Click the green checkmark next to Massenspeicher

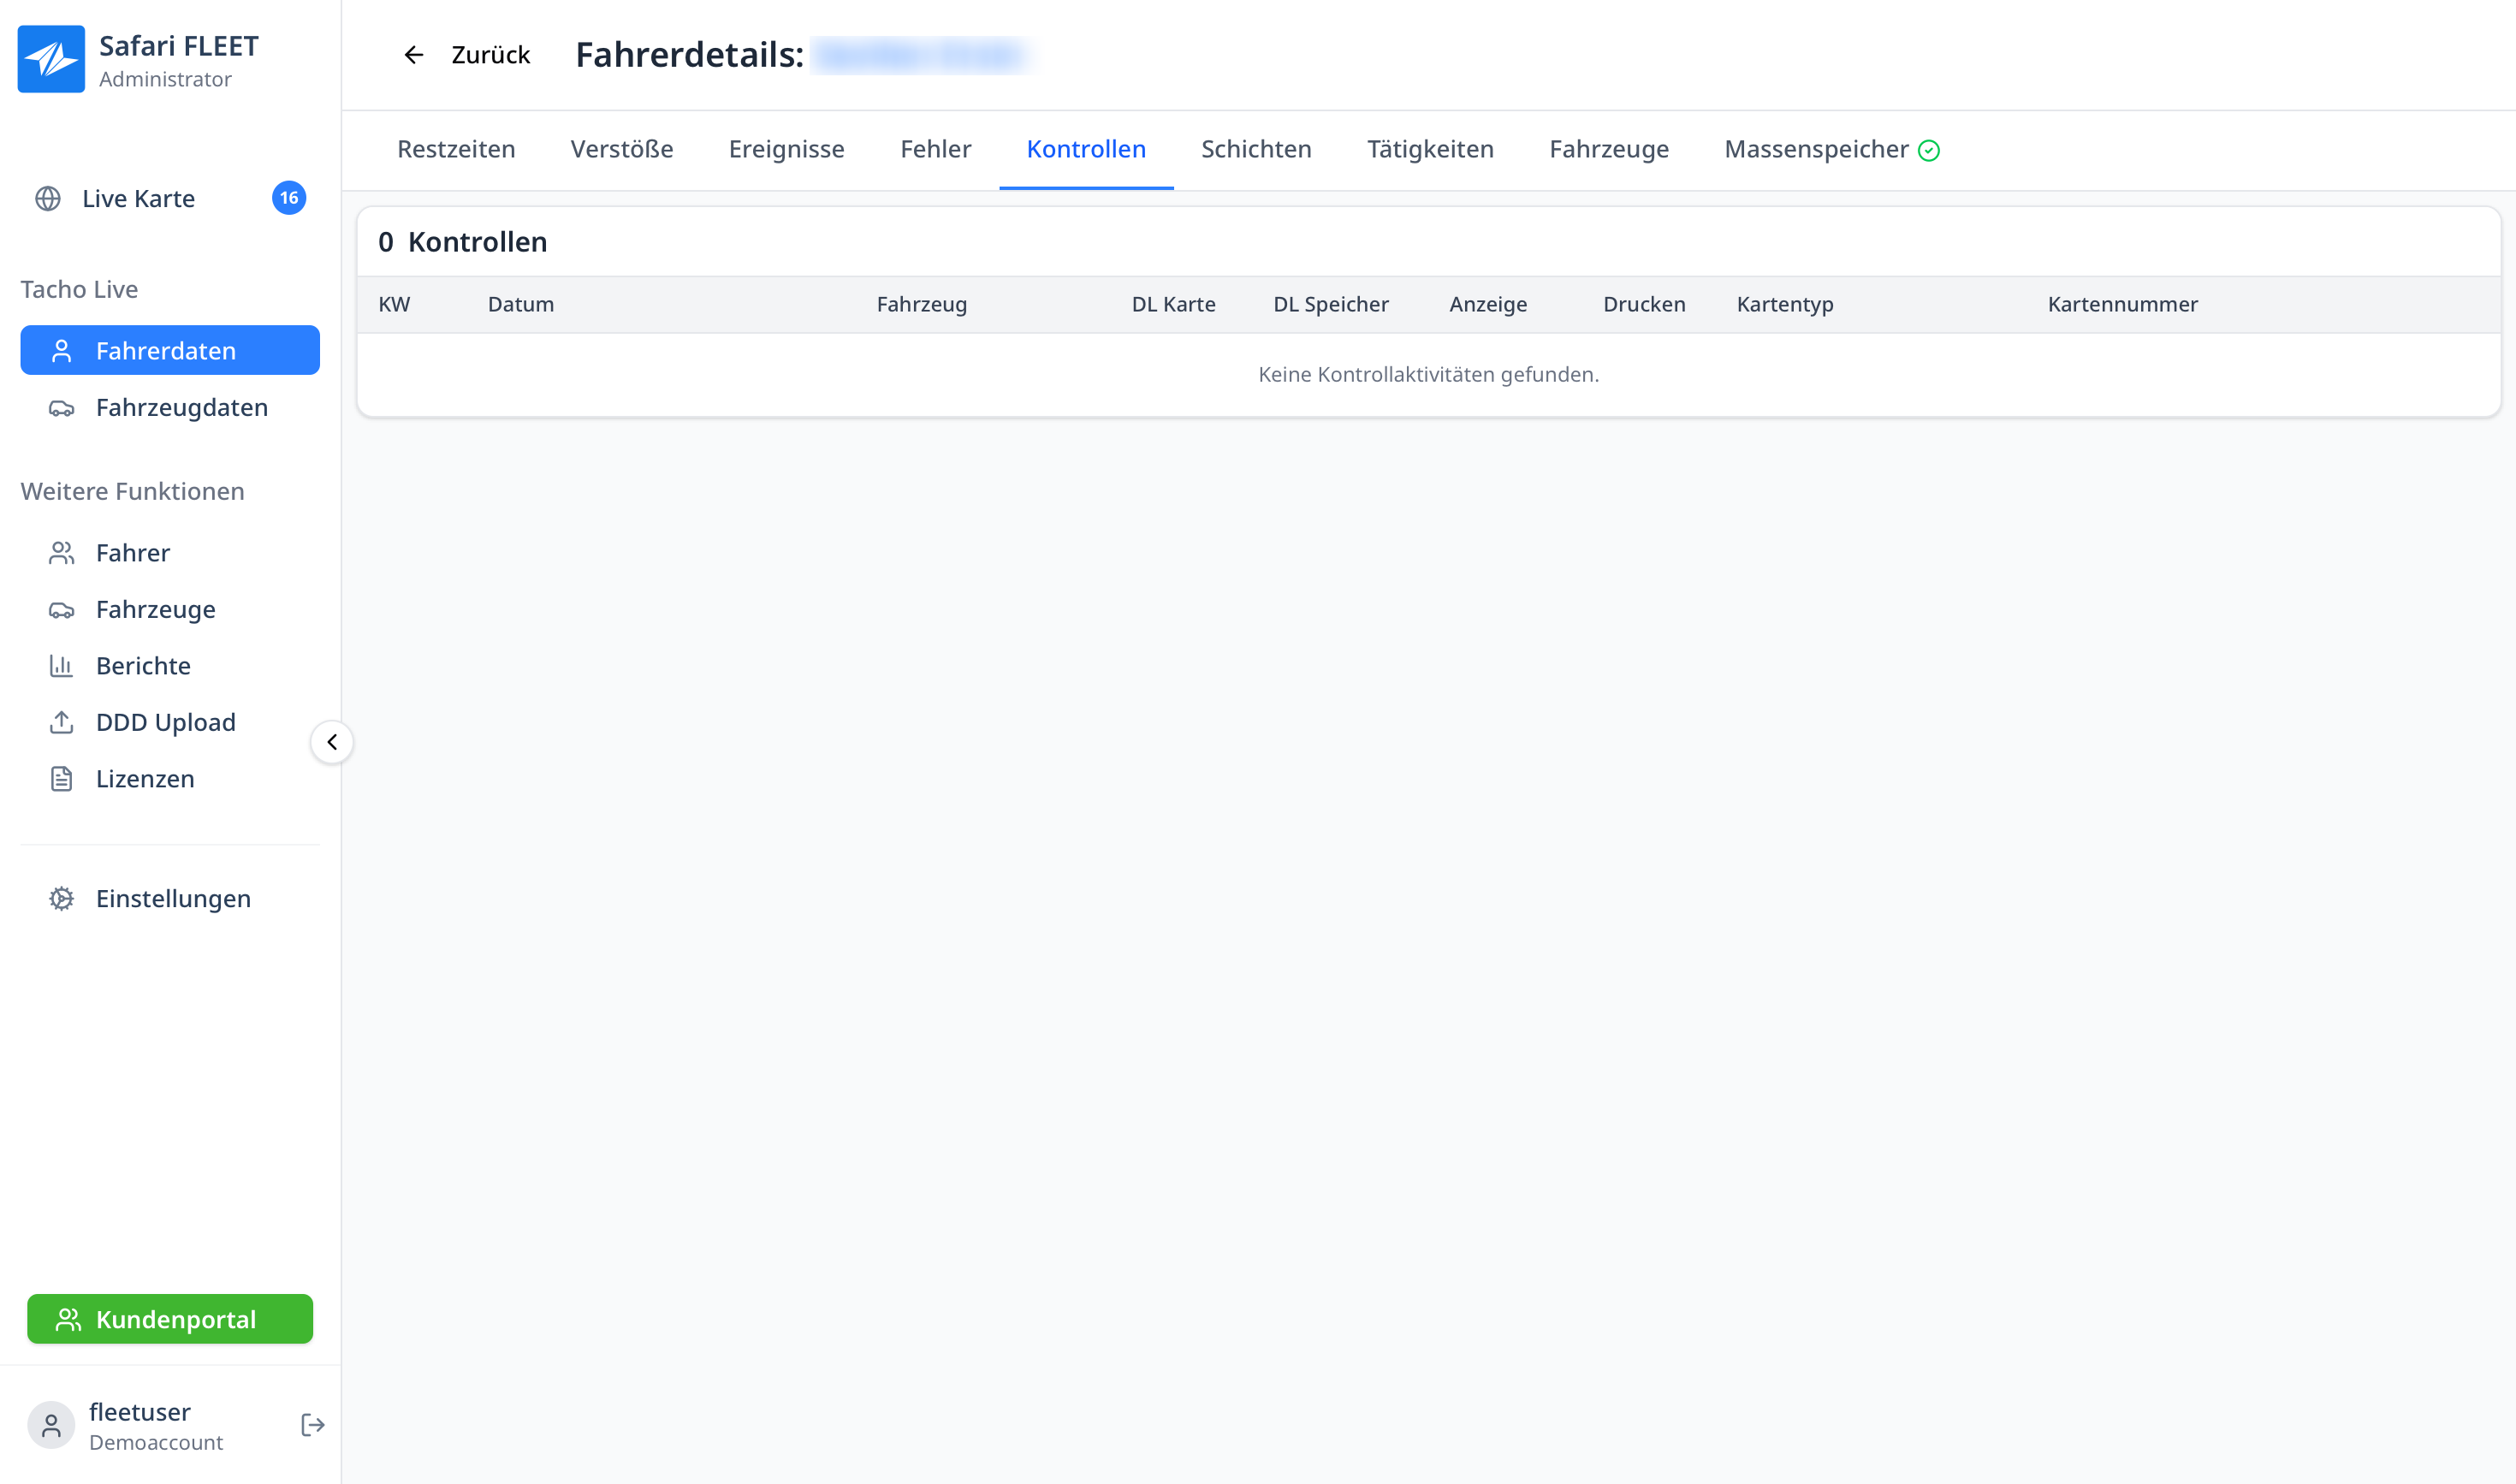click(x=1929, y=150)
